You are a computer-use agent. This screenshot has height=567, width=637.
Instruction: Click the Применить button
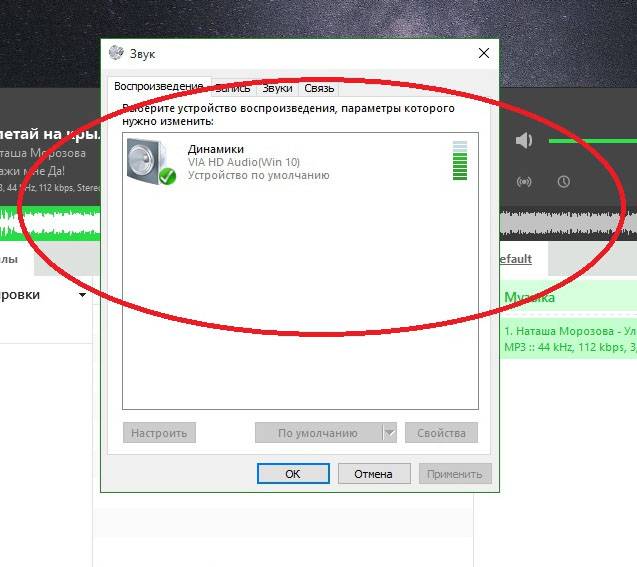(455, 474)
